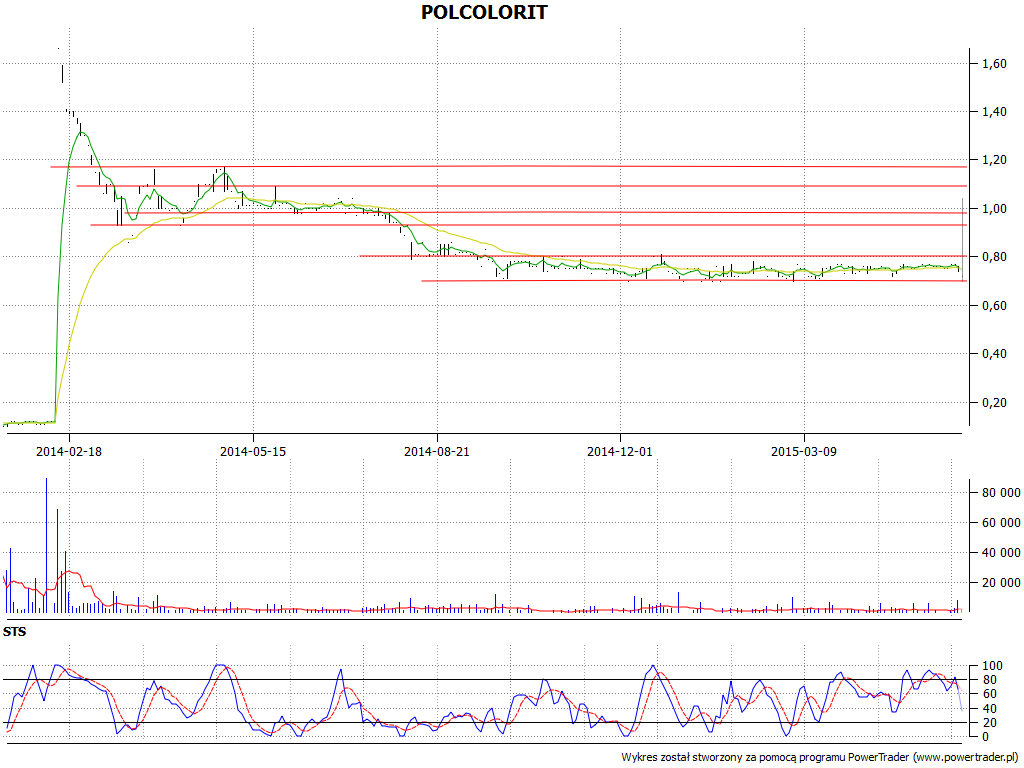This screenshot has height=768, width=1024.
Task: Click the tallest blue volume bar
Action: [x=46, y=545]
